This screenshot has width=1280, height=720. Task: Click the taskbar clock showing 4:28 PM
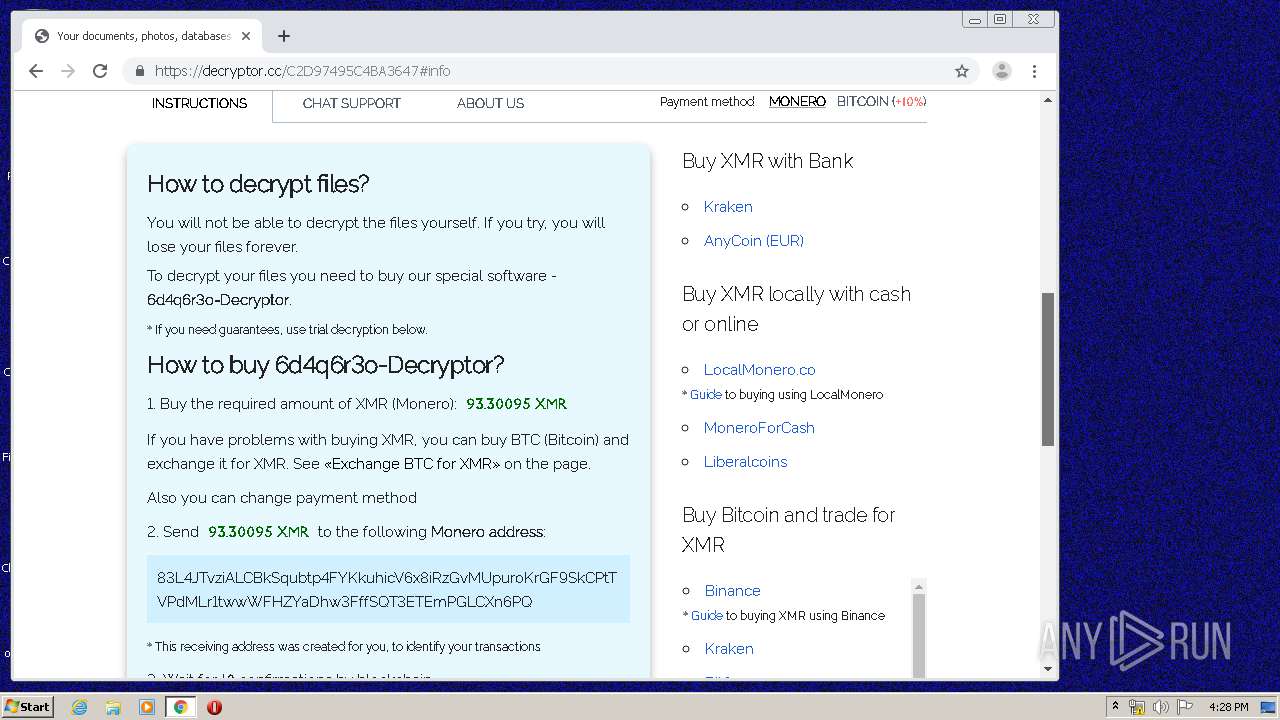1228,707
